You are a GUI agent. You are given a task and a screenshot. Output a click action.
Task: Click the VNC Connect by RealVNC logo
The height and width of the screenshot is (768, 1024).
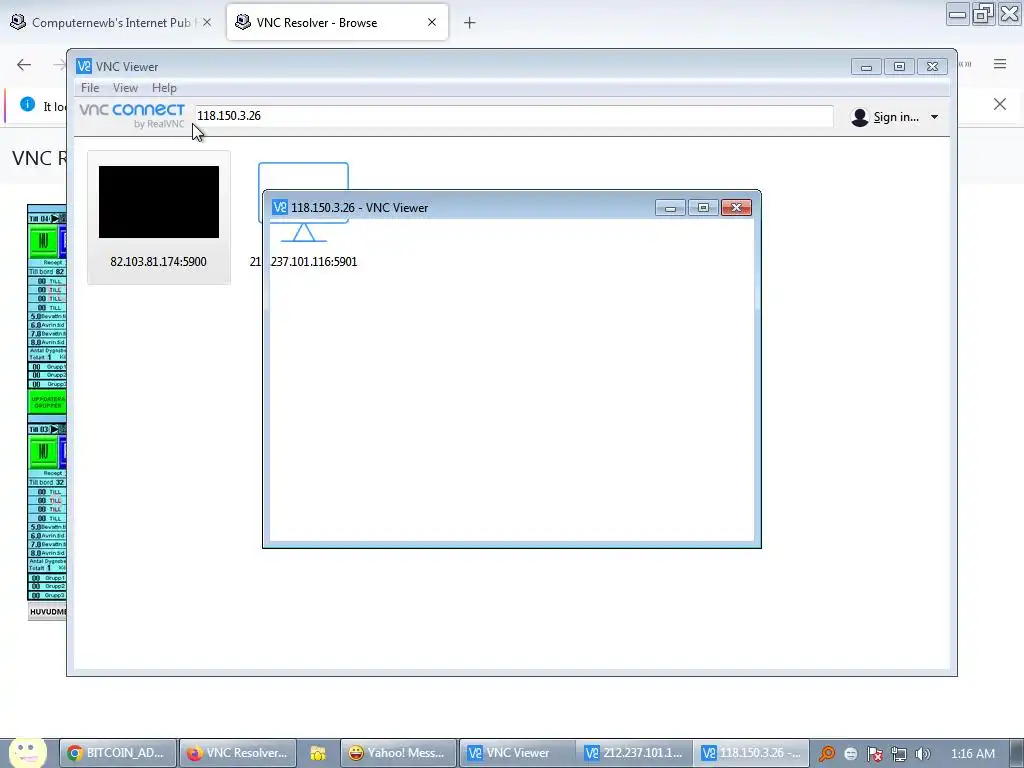coord(133,116)
